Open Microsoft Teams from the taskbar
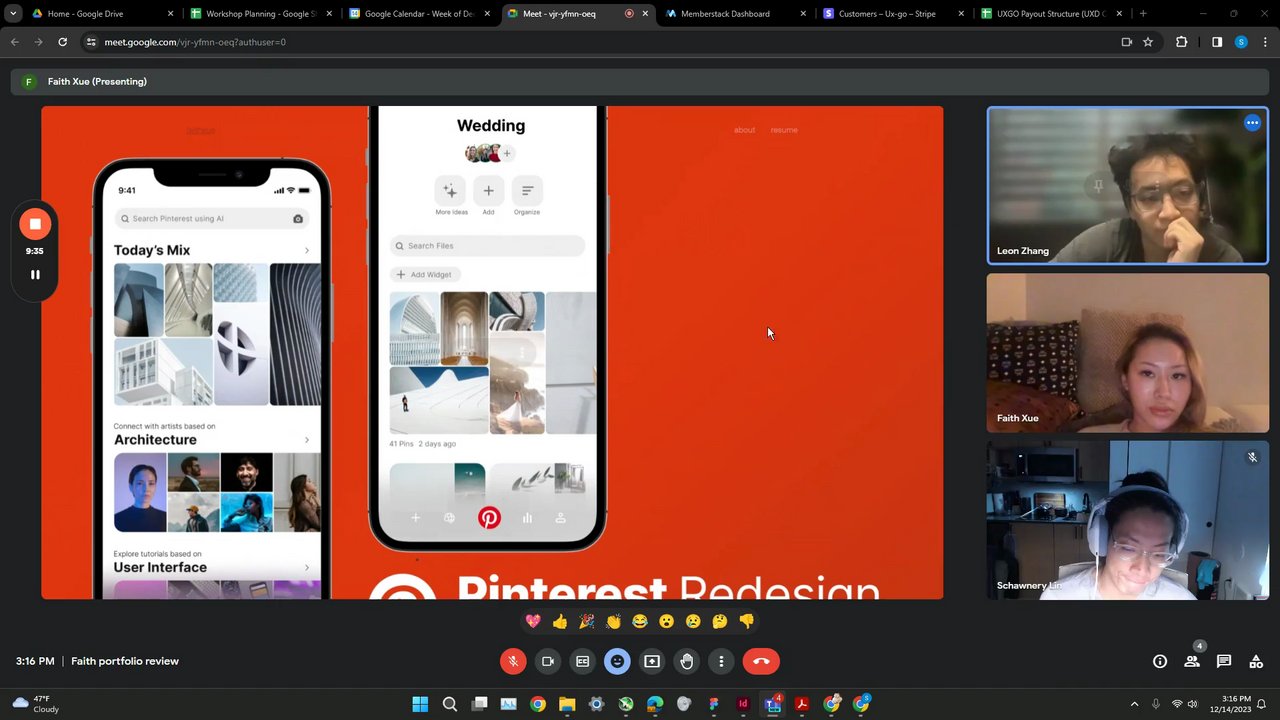The image size is (1280, 720). [773, 704]
